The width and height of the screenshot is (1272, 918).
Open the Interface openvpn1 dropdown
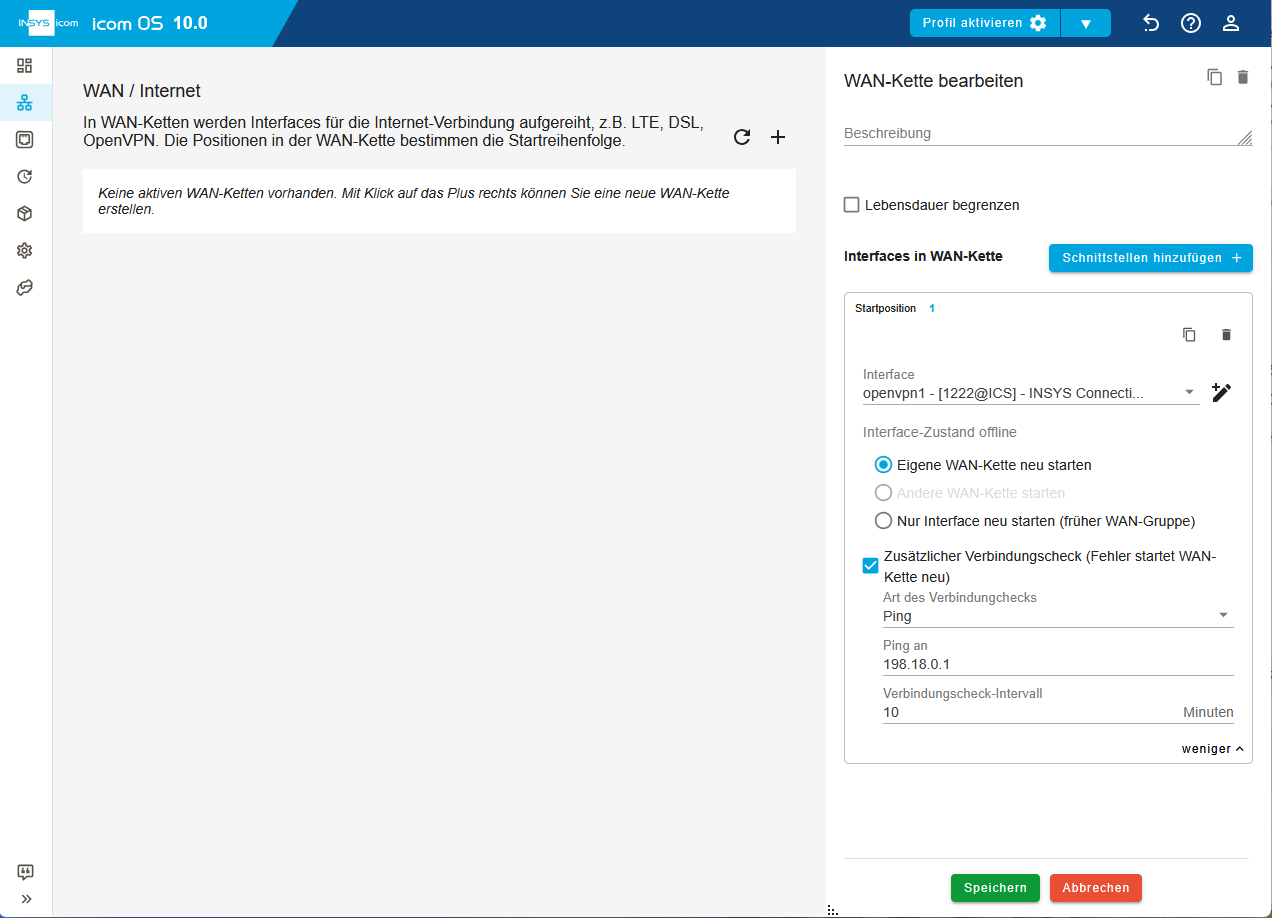(1031, 393)
